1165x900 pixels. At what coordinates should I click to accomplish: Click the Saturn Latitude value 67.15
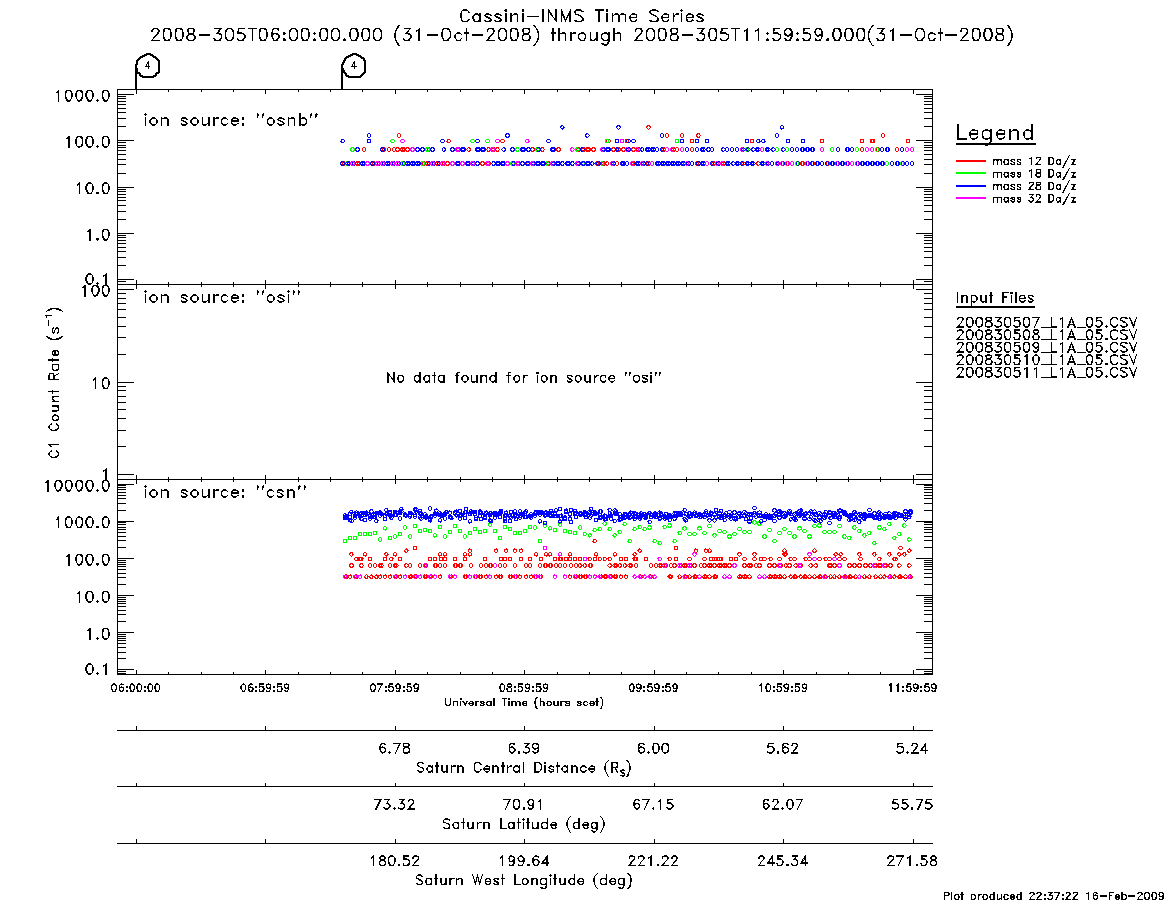click(x=653, y=804)
